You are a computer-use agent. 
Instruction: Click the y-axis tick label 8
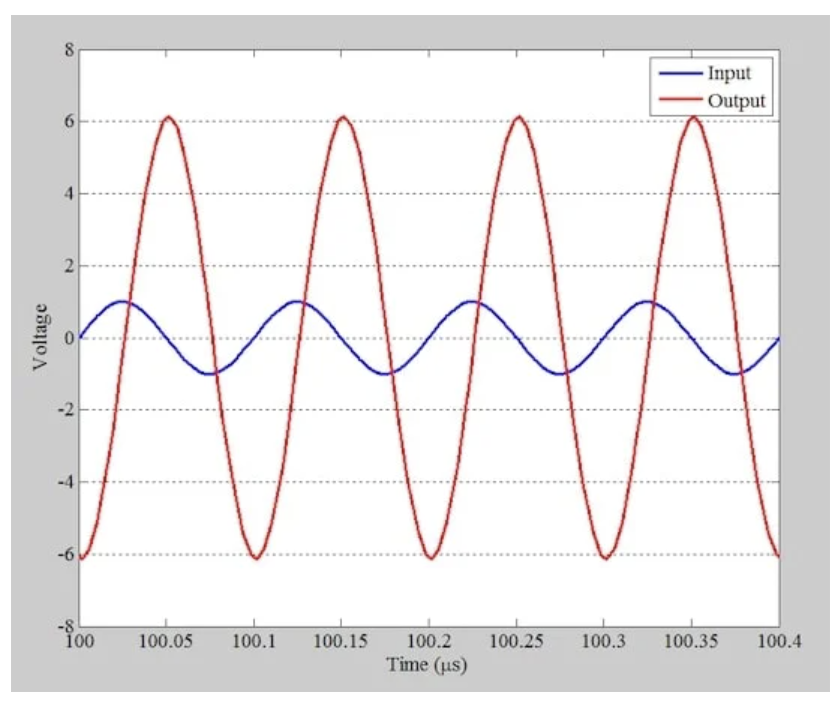click(x=69, y=50)
